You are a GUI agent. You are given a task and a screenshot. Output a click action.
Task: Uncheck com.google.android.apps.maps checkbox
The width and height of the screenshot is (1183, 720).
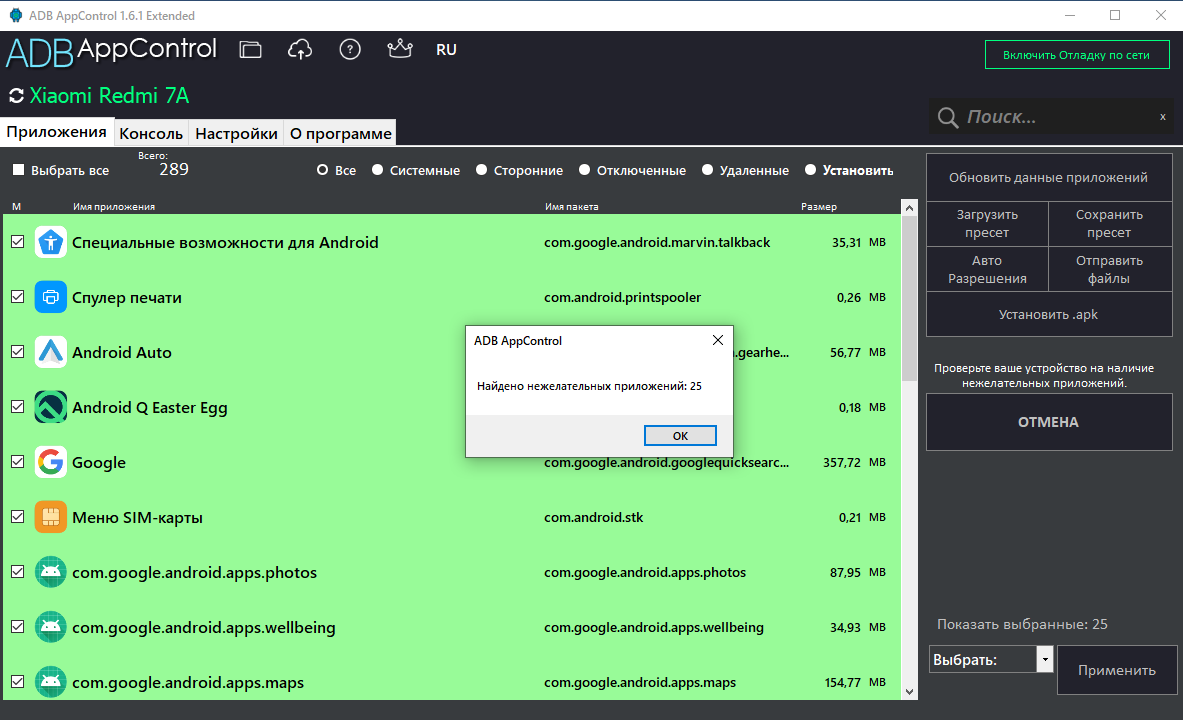point(17,682)
